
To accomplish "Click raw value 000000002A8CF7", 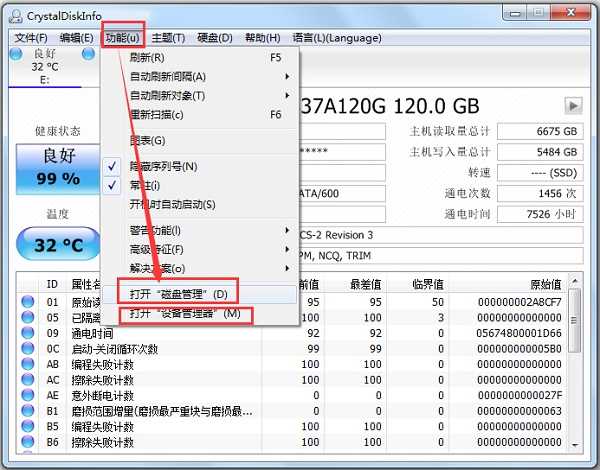I will click(519, 302).
